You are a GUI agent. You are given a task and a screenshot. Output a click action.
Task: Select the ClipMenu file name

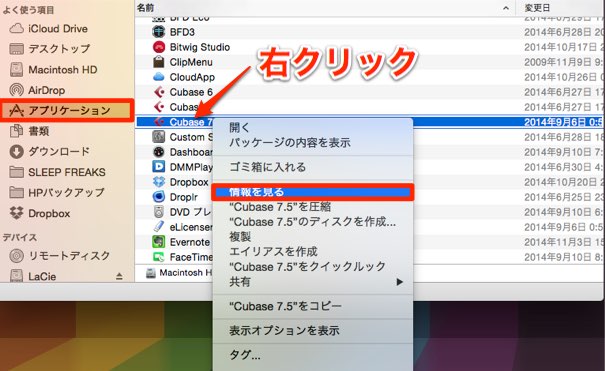point(191,62)
